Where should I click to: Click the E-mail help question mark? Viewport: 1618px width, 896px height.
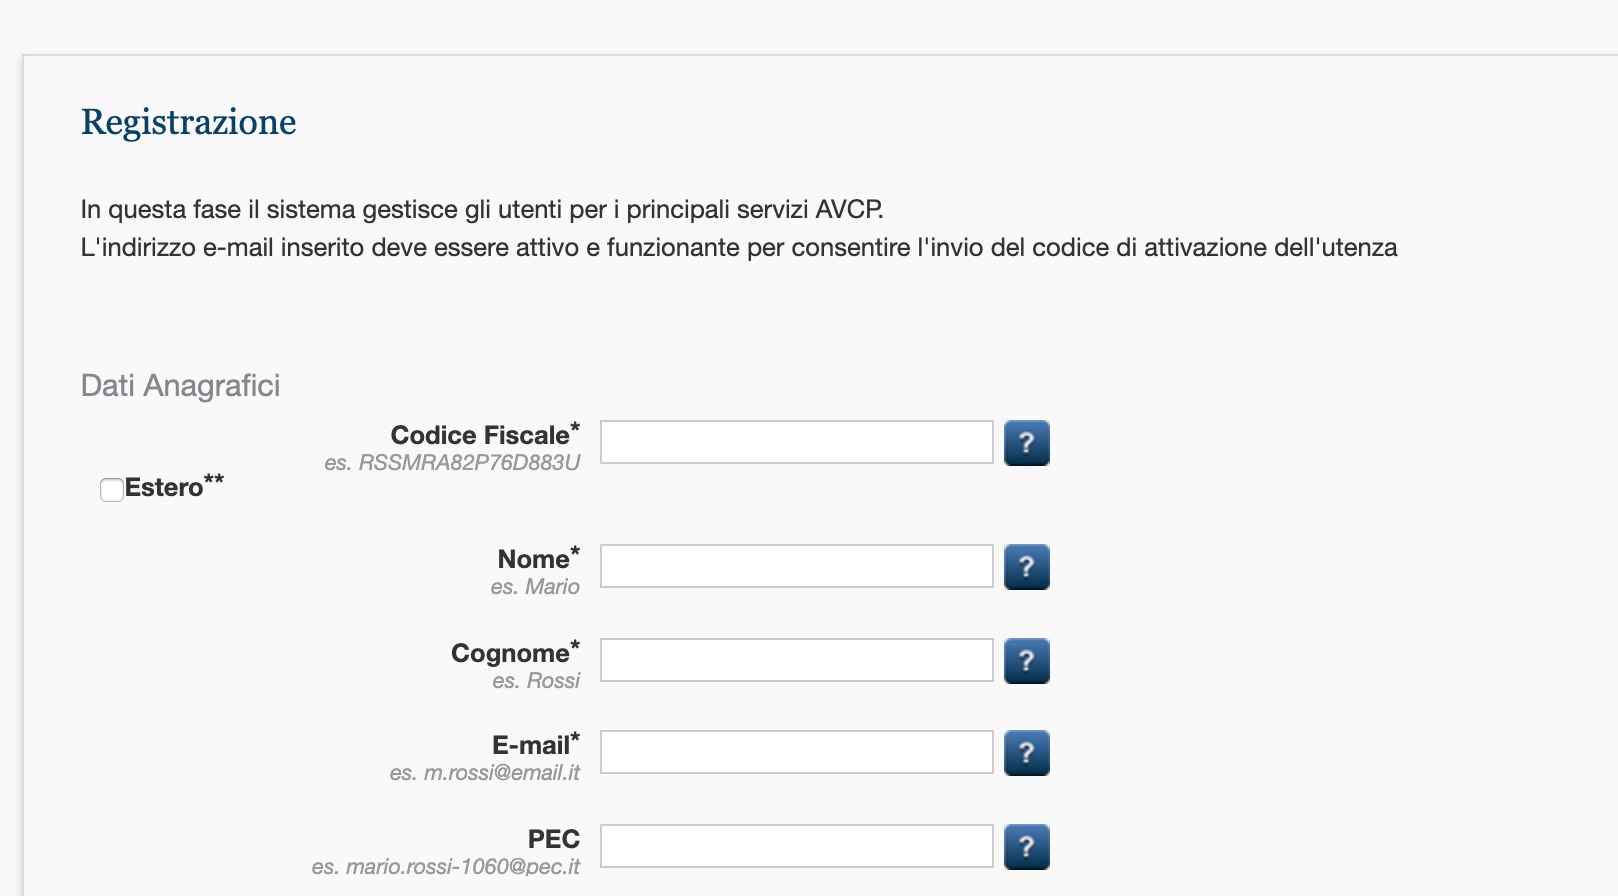tap(1026, 753)
